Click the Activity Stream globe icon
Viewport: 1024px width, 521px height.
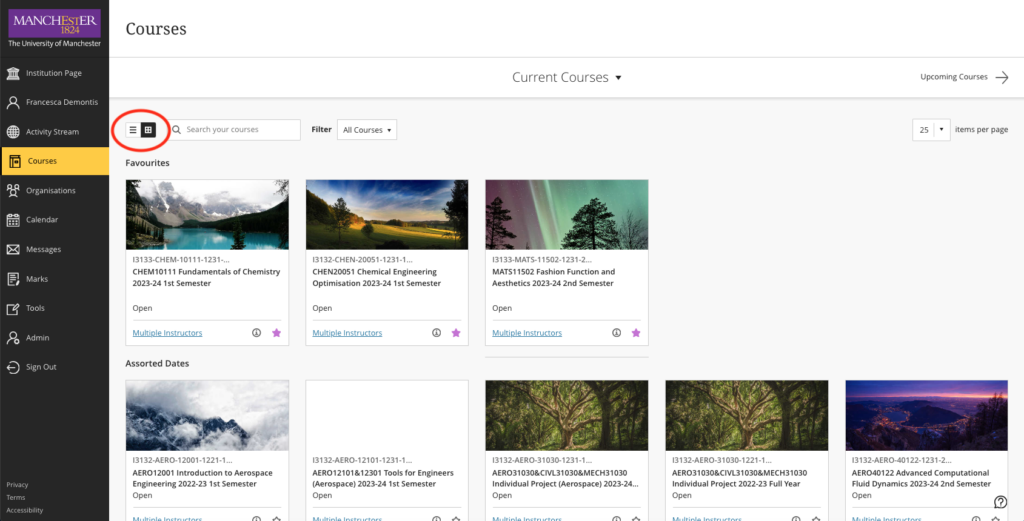pyautogui.click(x=13, y=132)
